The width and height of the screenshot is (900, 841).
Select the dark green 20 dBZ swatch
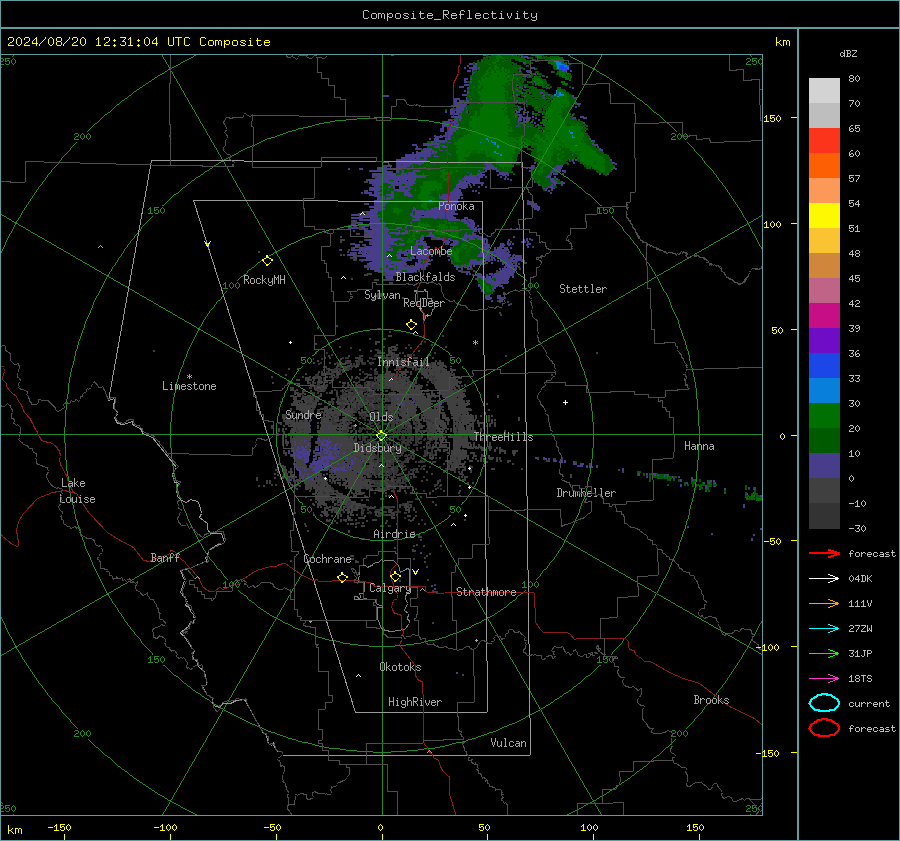(824, 441)
